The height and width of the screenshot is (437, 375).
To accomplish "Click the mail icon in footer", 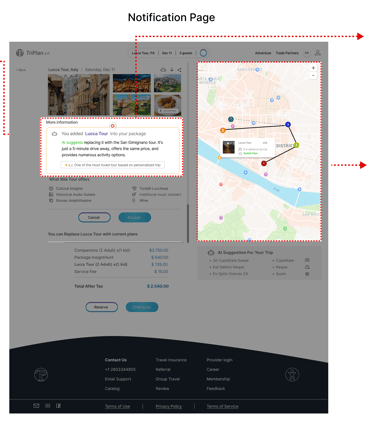I will pyautogui.click(x=36, y=406).
